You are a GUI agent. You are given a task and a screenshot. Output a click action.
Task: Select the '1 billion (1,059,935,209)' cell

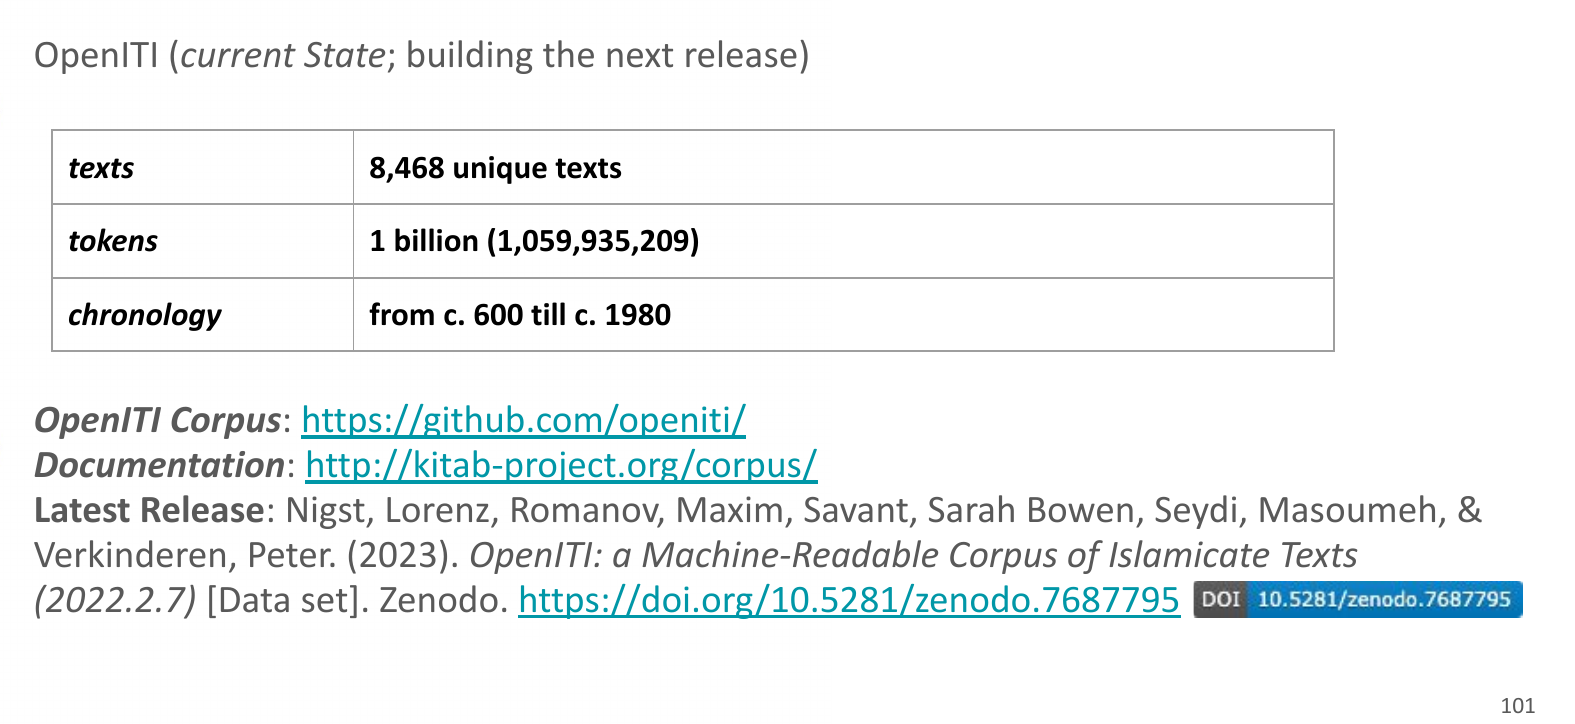(843, 241)
